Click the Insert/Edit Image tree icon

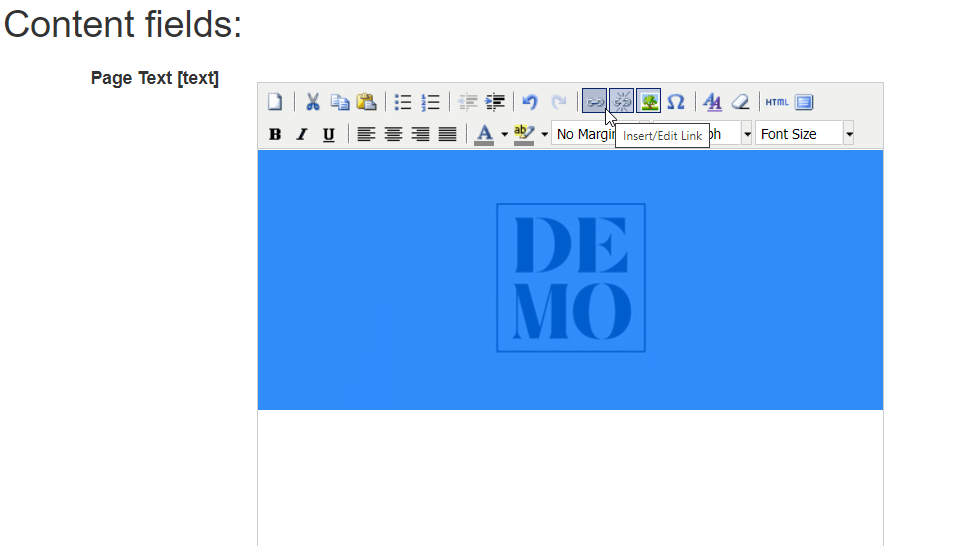[649, 101]
